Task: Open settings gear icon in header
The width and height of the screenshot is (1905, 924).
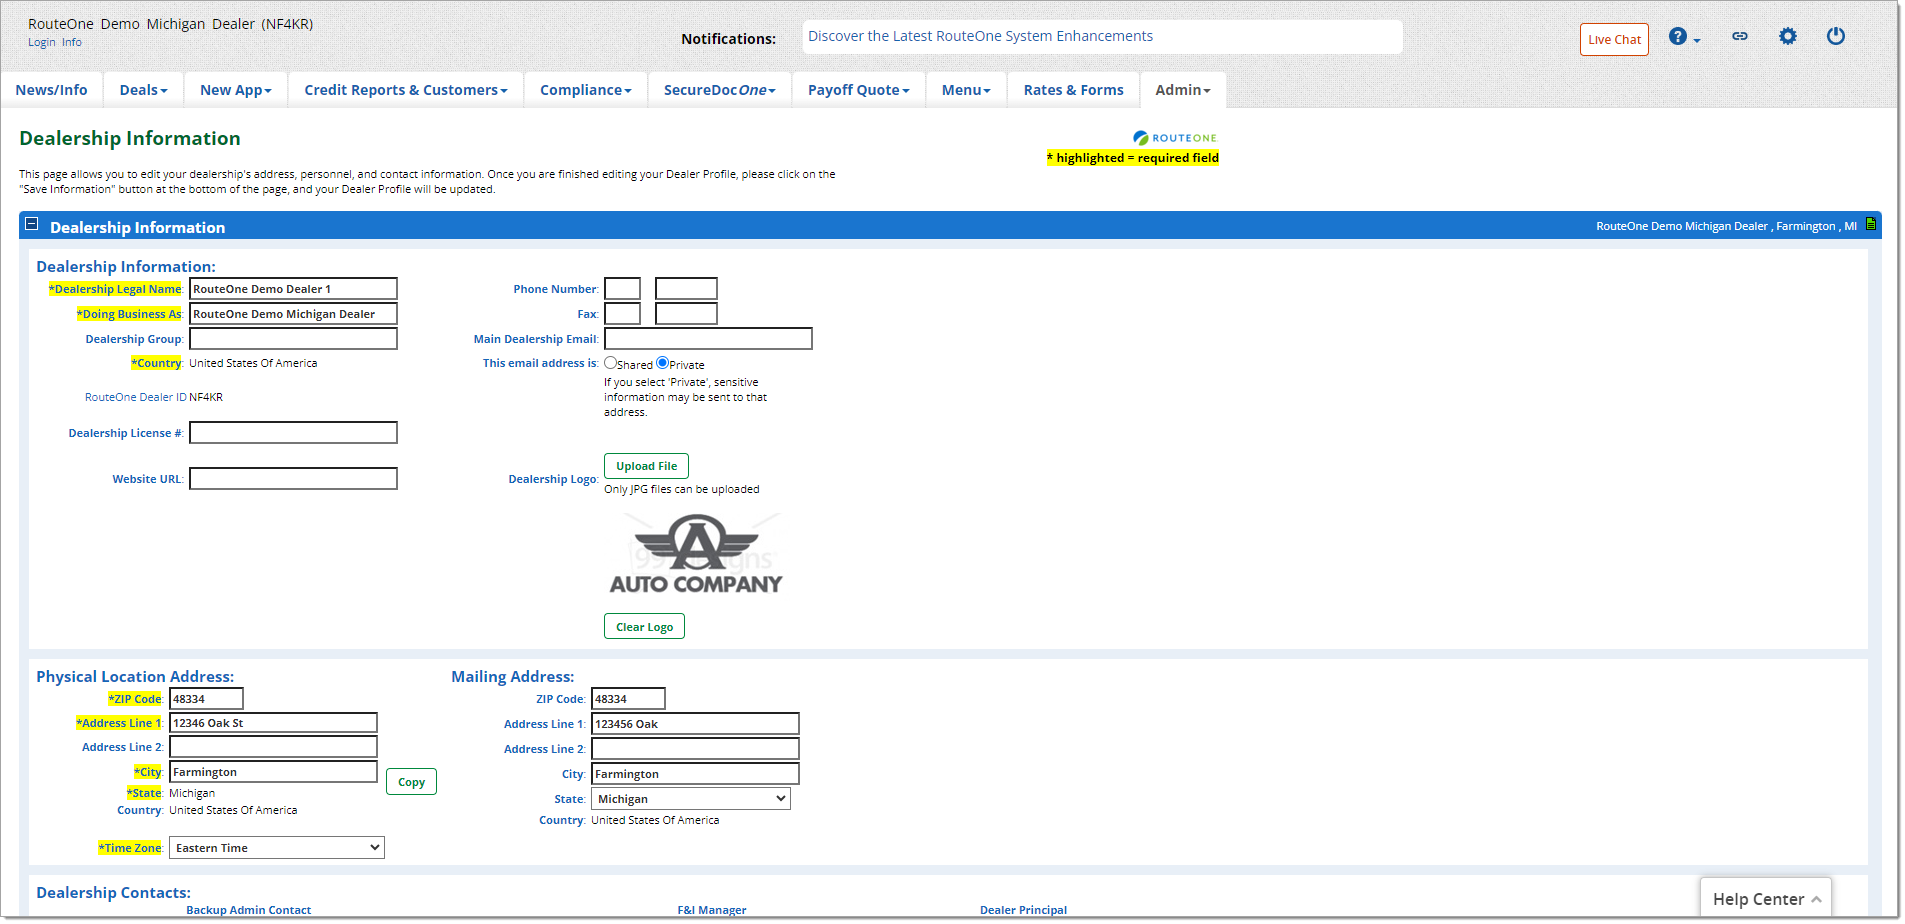Action: (1788, 36)
